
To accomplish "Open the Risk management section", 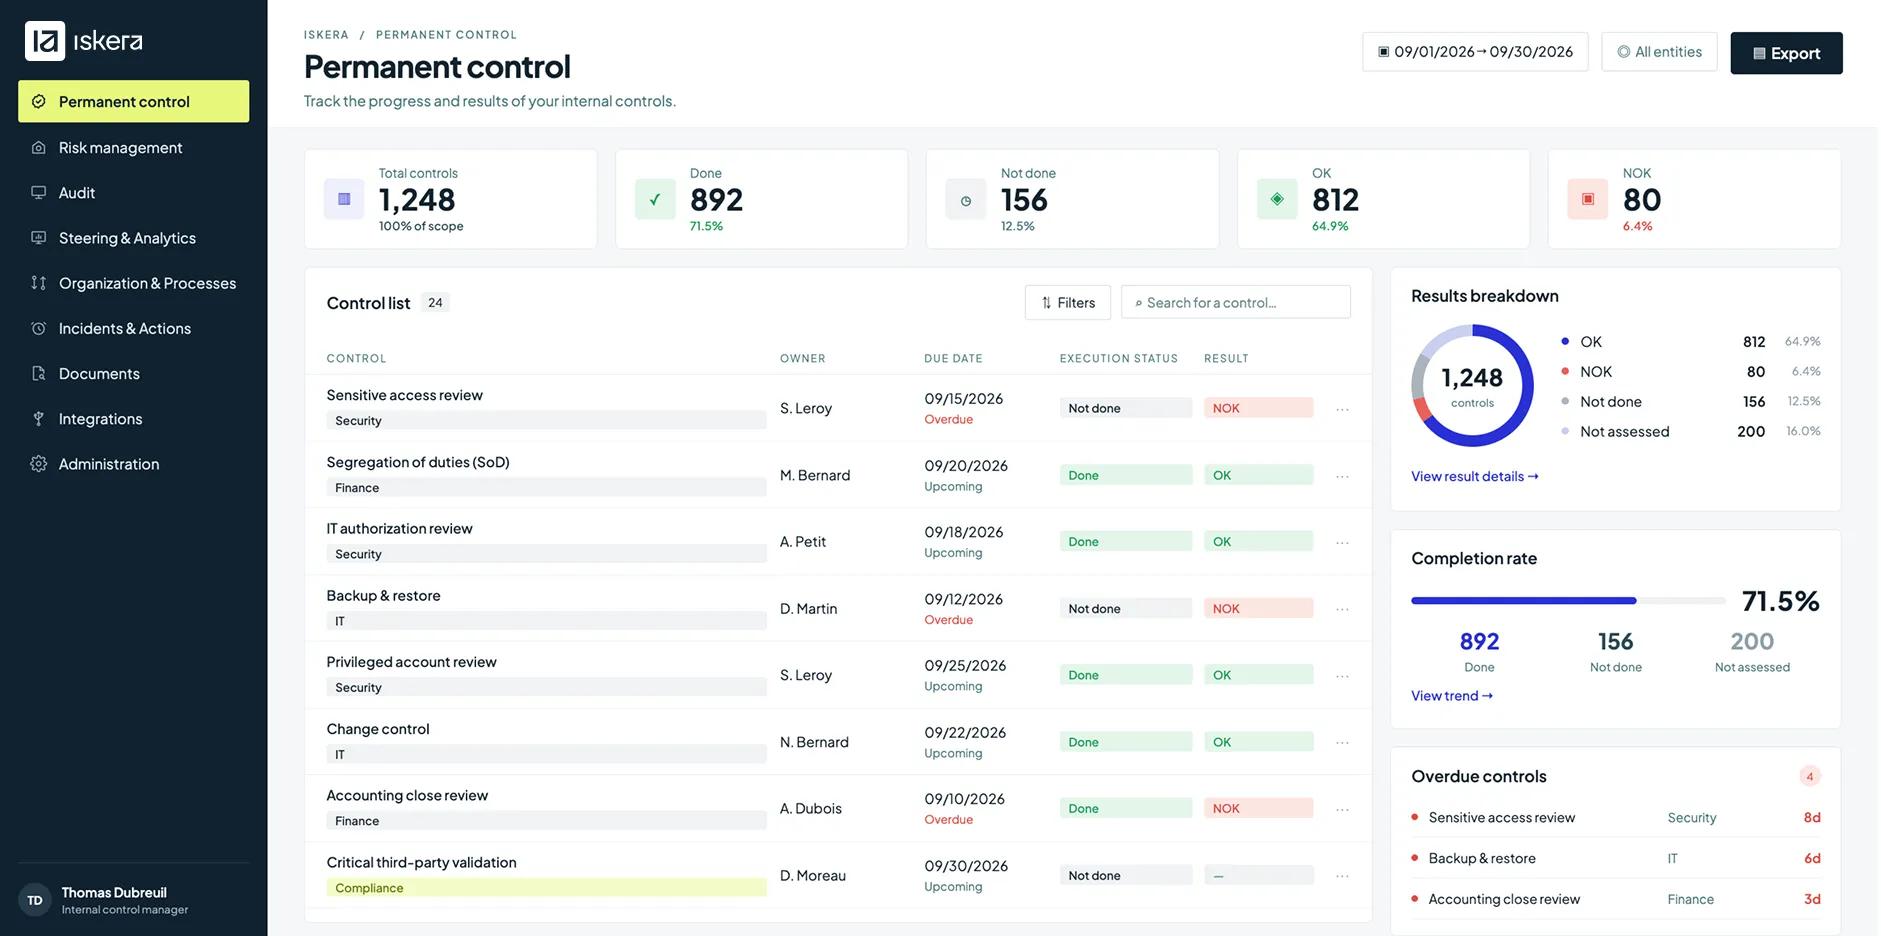I will point(133,148).
